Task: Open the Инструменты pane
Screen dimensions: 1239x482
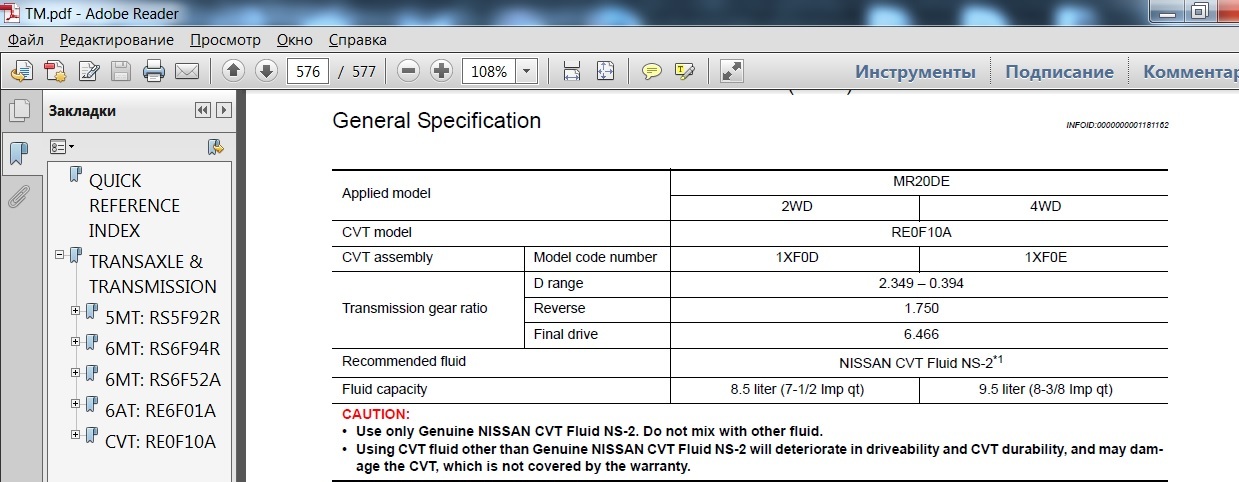Action: (x=914, y=72)
